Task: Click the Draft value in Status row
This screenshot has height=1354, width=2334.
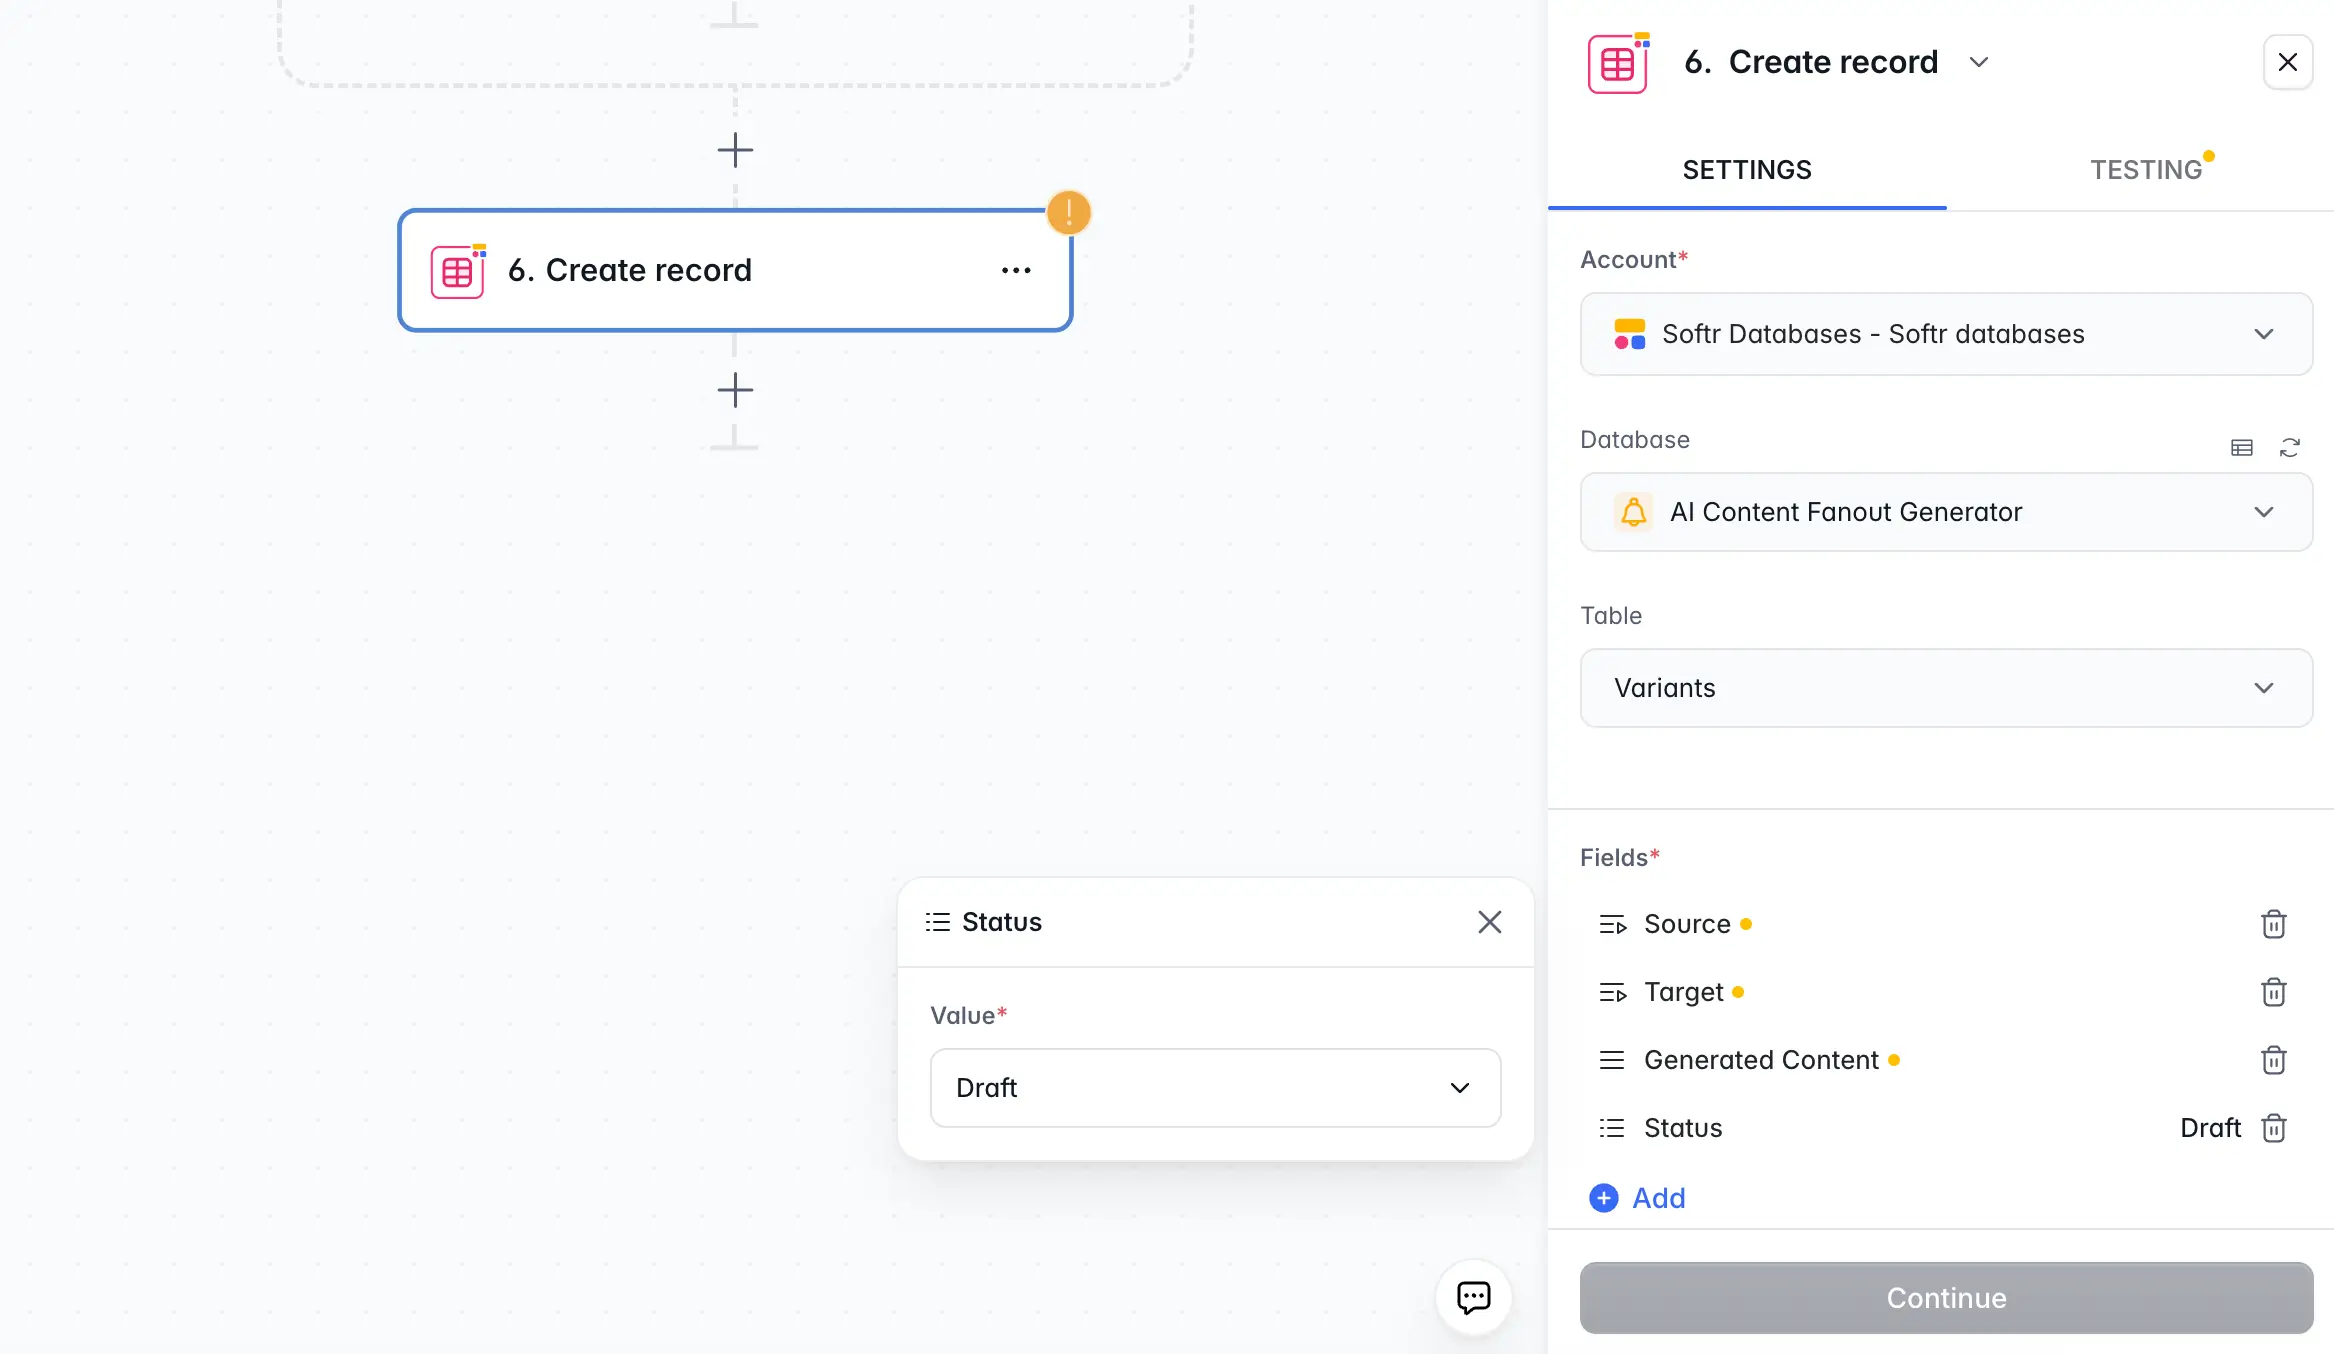Action: pos(2210,1128)
